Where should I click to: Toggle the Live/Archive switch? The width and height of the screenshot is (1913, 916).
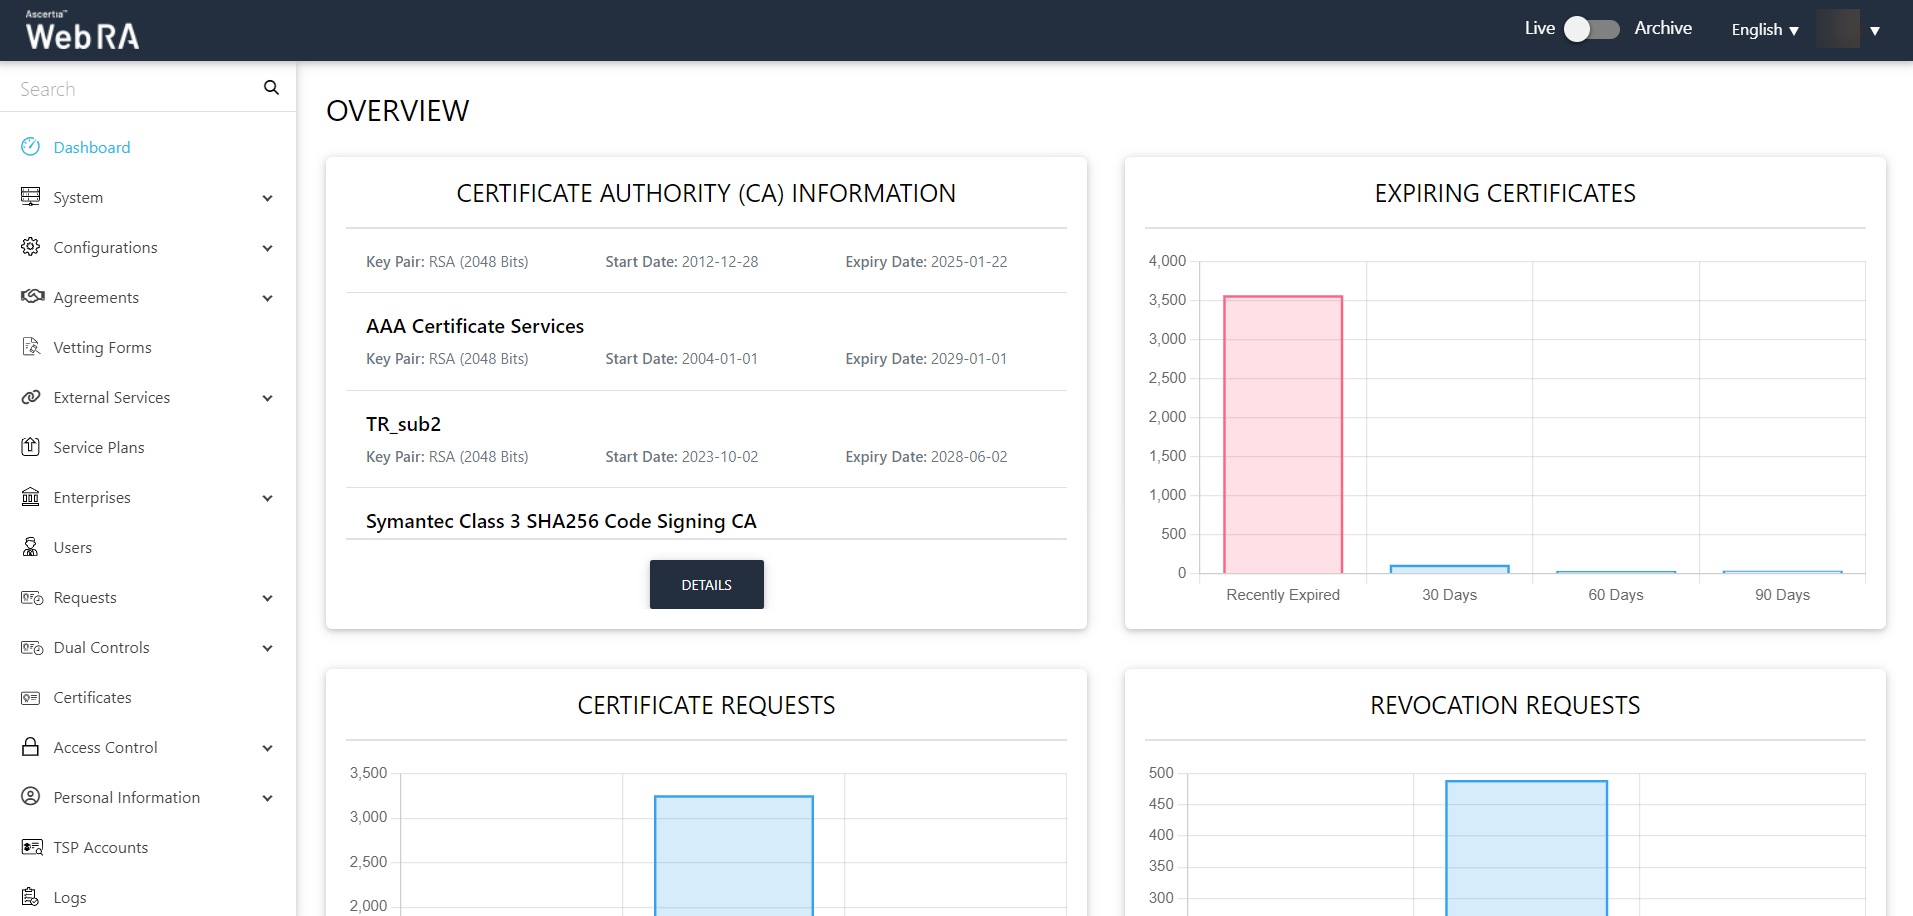tap(1591, 29)
